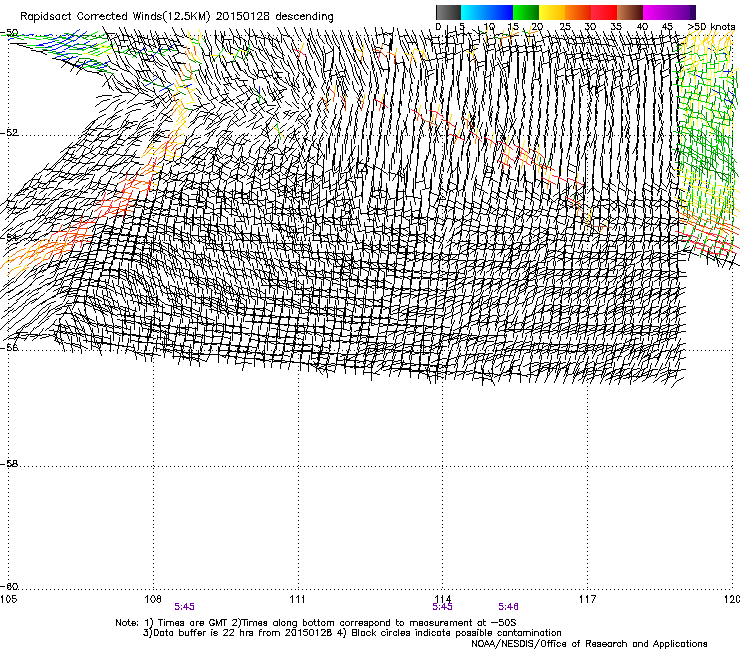
Task: Click the '>50 knots' legend label
Action: point(711,26)
